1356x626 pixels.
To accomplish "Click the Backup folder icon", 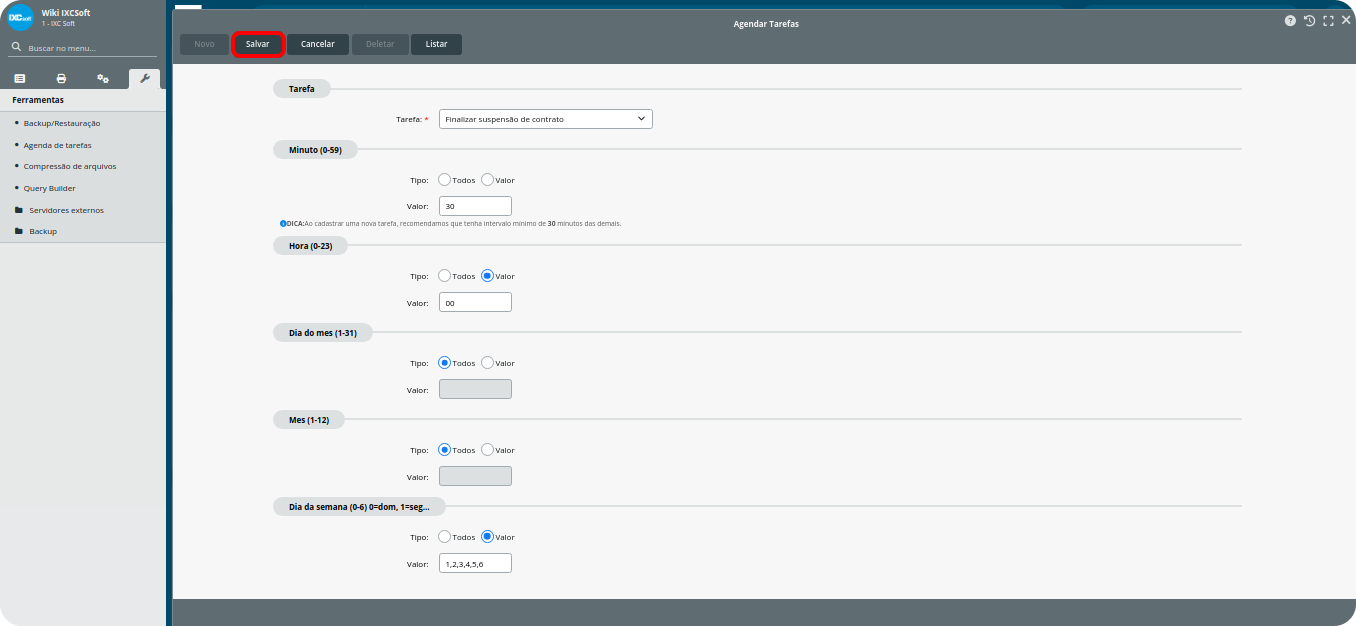I will click(19, 231).
